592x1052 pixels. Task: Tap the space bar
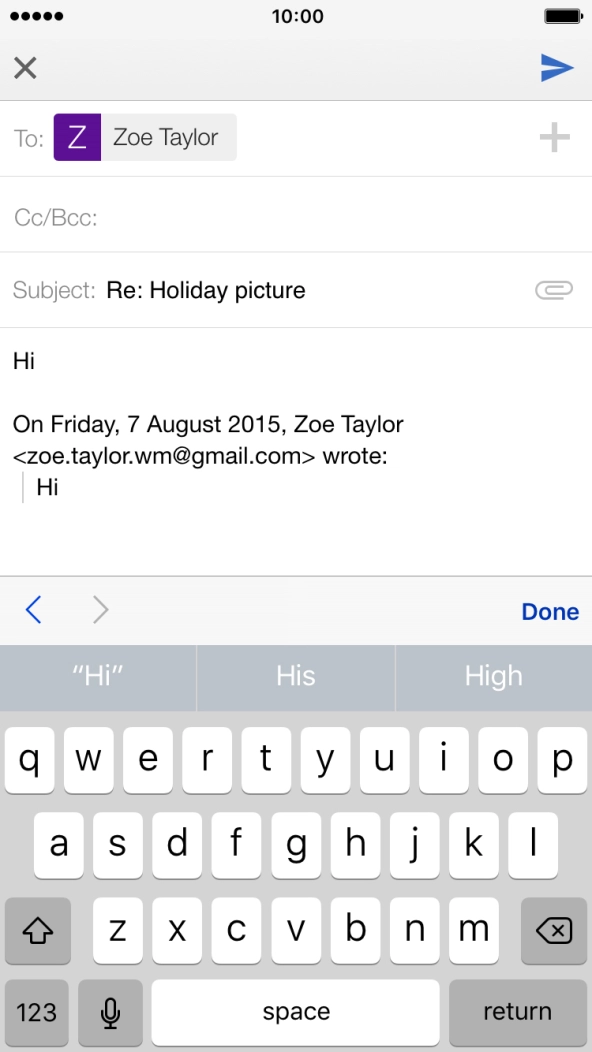(295, 1012)
